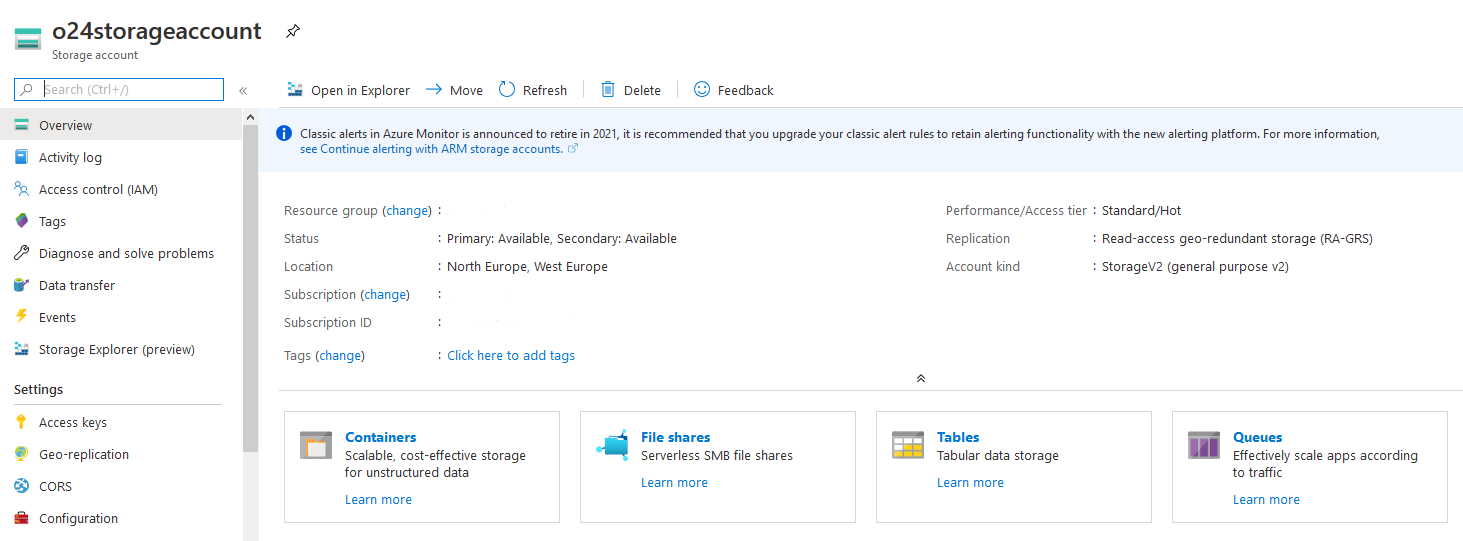Go to Geo-replication settings
The height and width of the screenshot is (541, 1463).
click(x=84, y=455)
